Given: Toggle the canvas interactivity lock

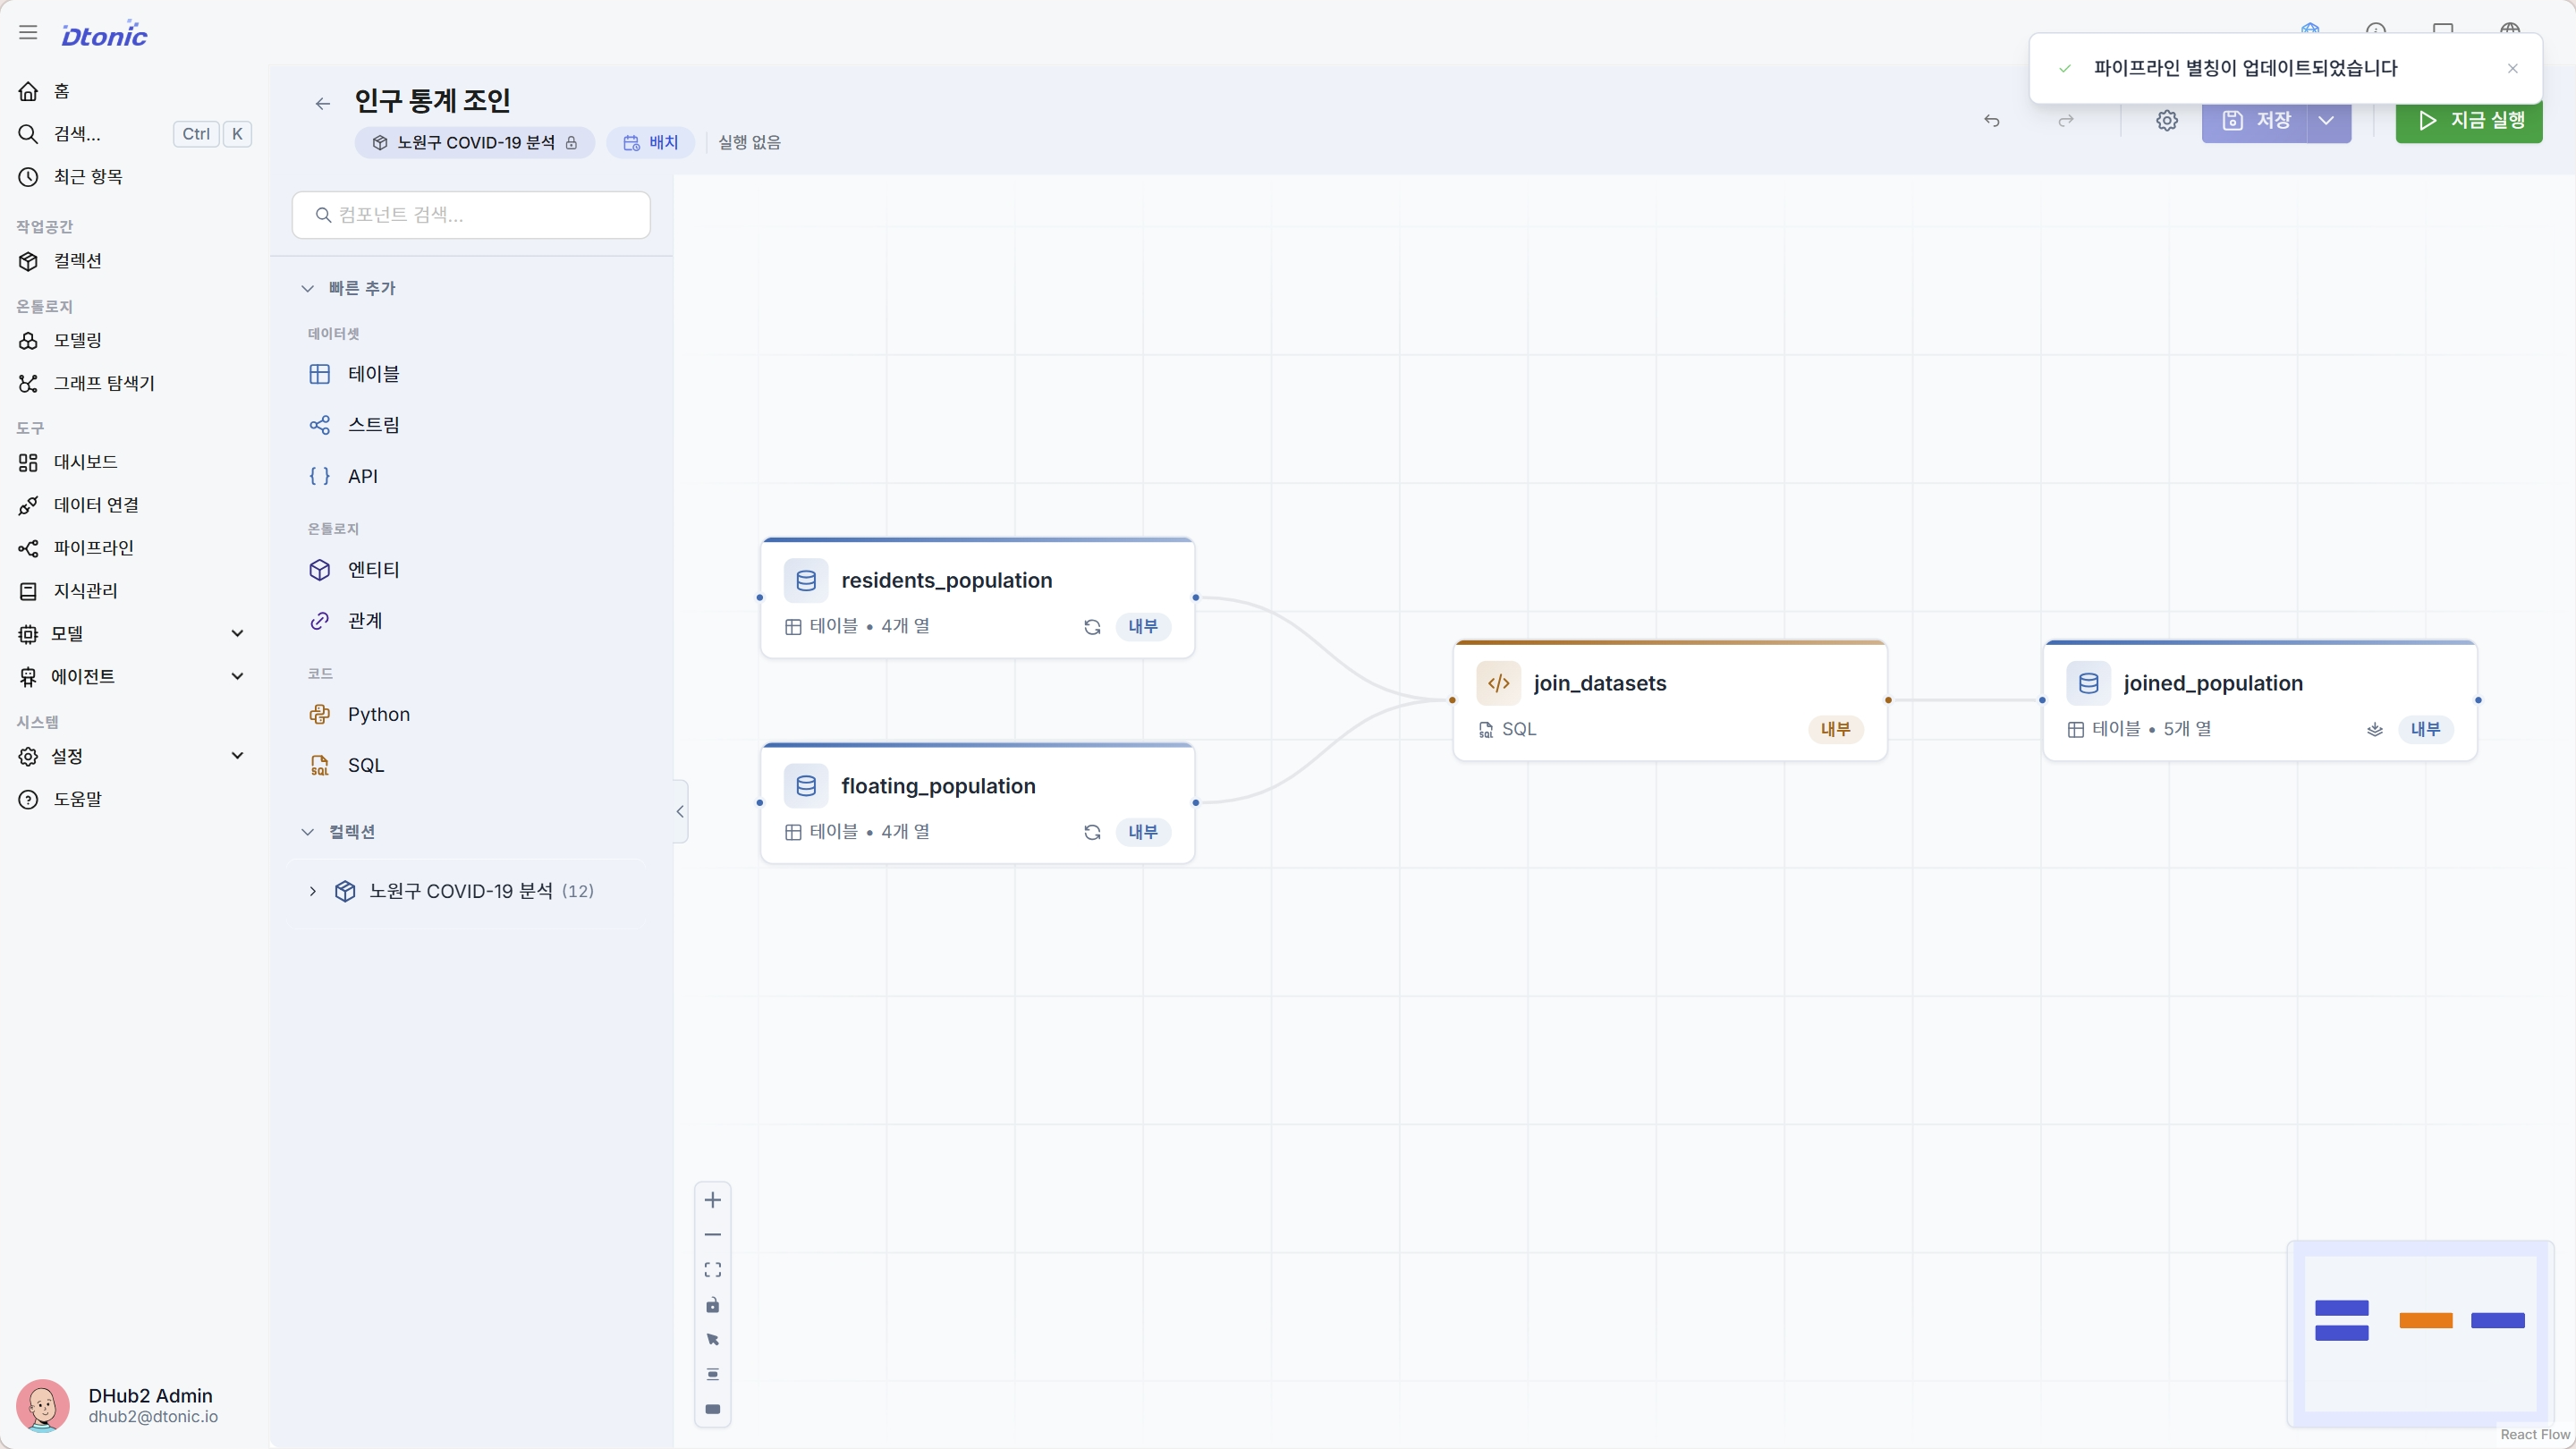Looking at the screenshot, I should pos(712,1305).
